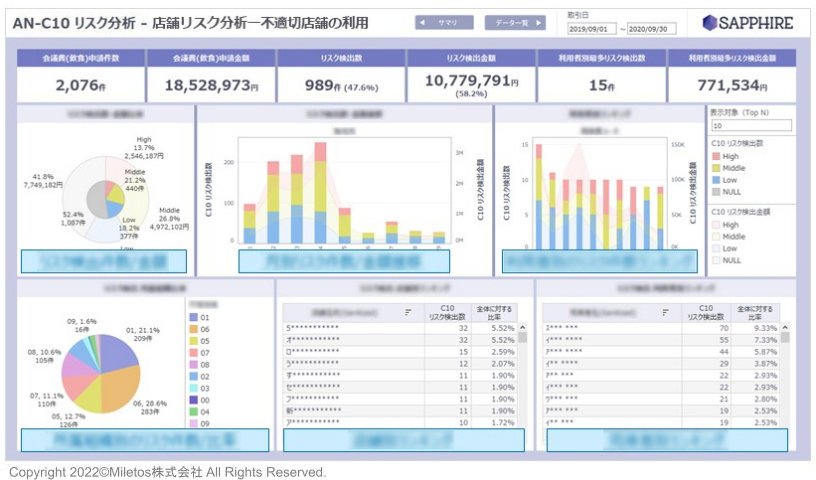
Task: Select the NULL risk count legend swatch
Action: [716, 192]
